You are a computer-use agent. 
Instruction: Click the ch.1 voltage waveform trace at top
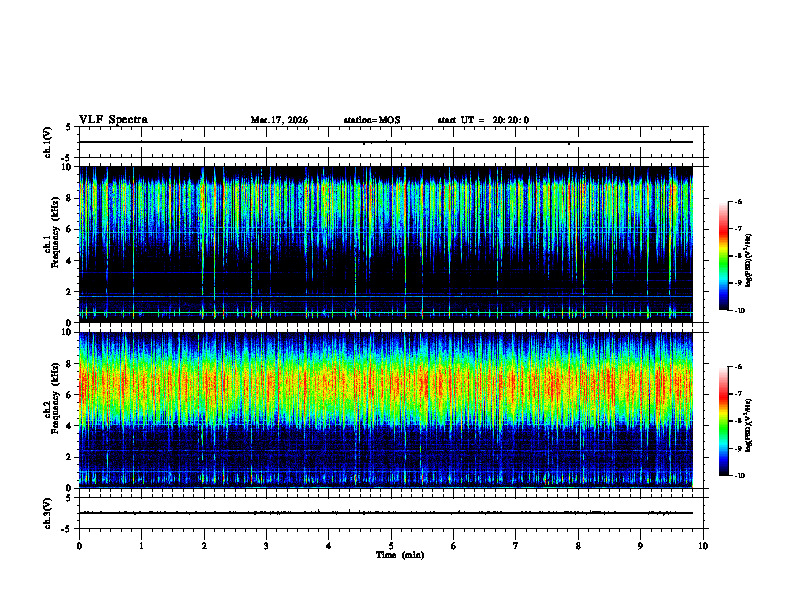[385, 142]
